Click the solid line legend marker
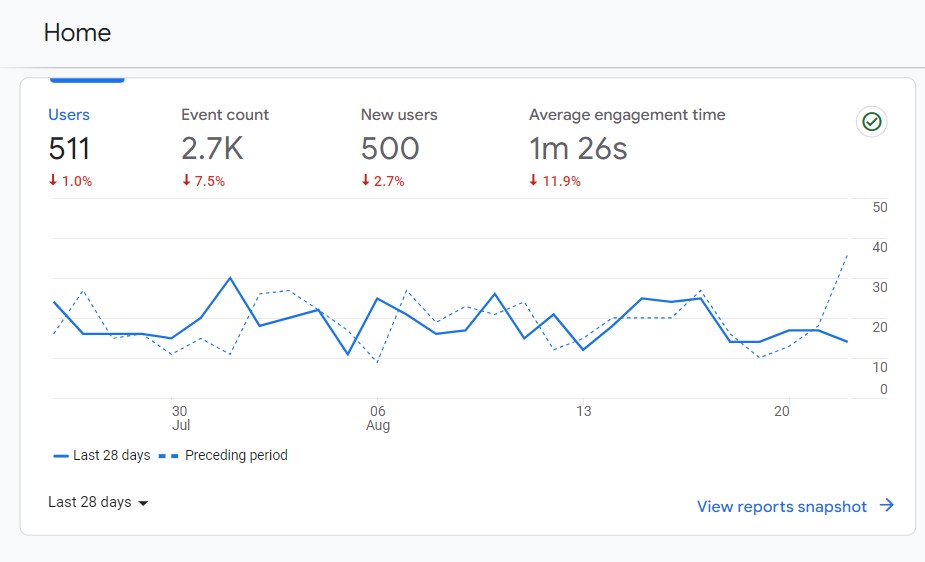 pos(61,456)
